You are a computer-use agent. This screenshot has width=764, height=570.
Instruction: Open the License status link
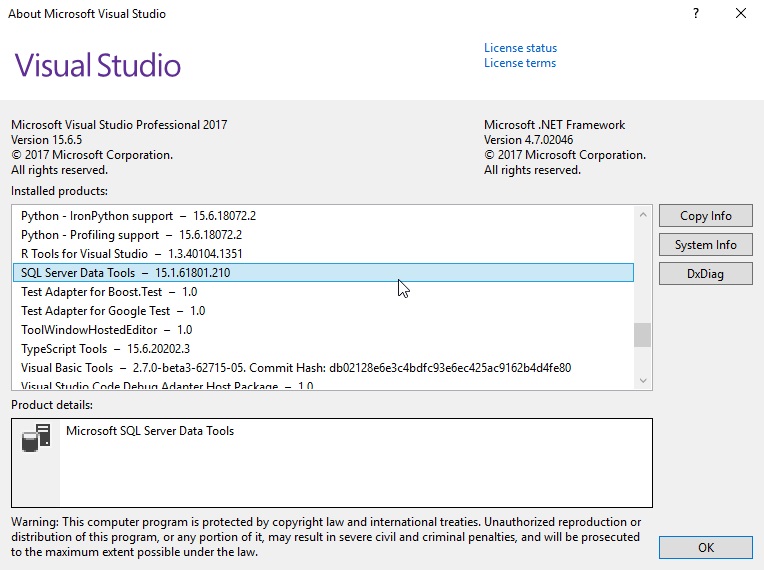520,48
